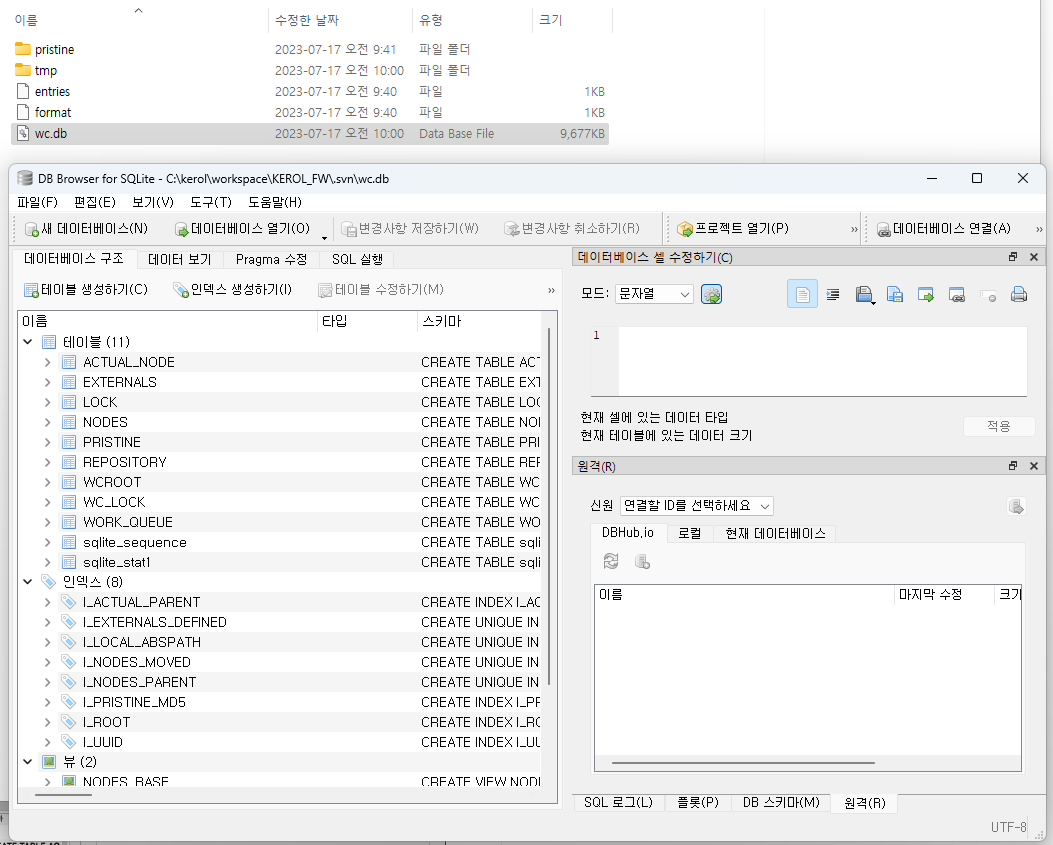Click the upload database icon next to identity dropdown

point(1016,506)
